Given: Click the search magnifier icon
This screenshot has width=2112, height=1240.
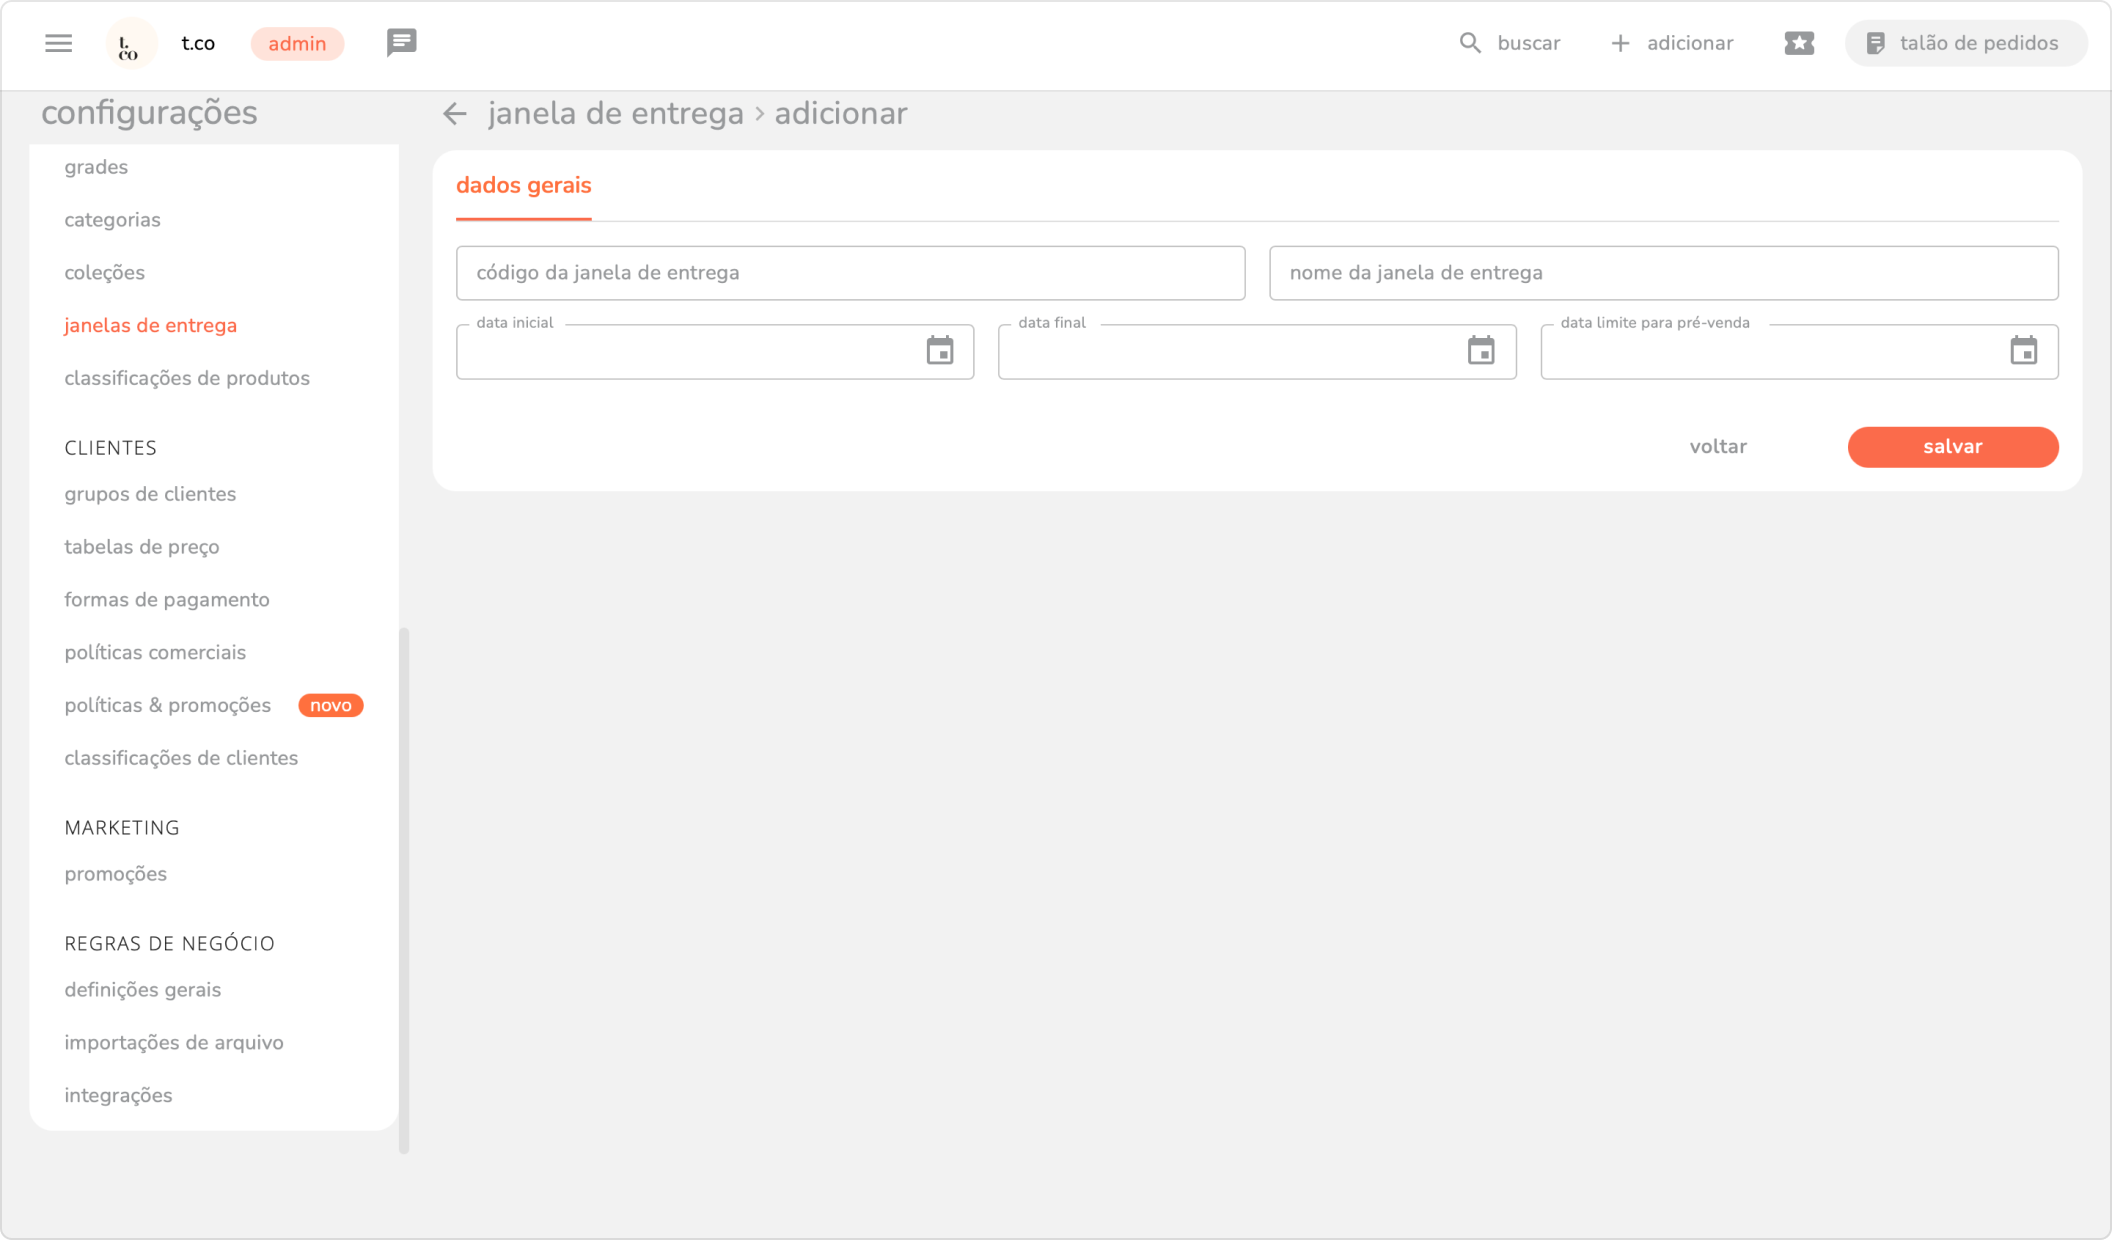Looking at the screenshot, I should (1469, 43).
